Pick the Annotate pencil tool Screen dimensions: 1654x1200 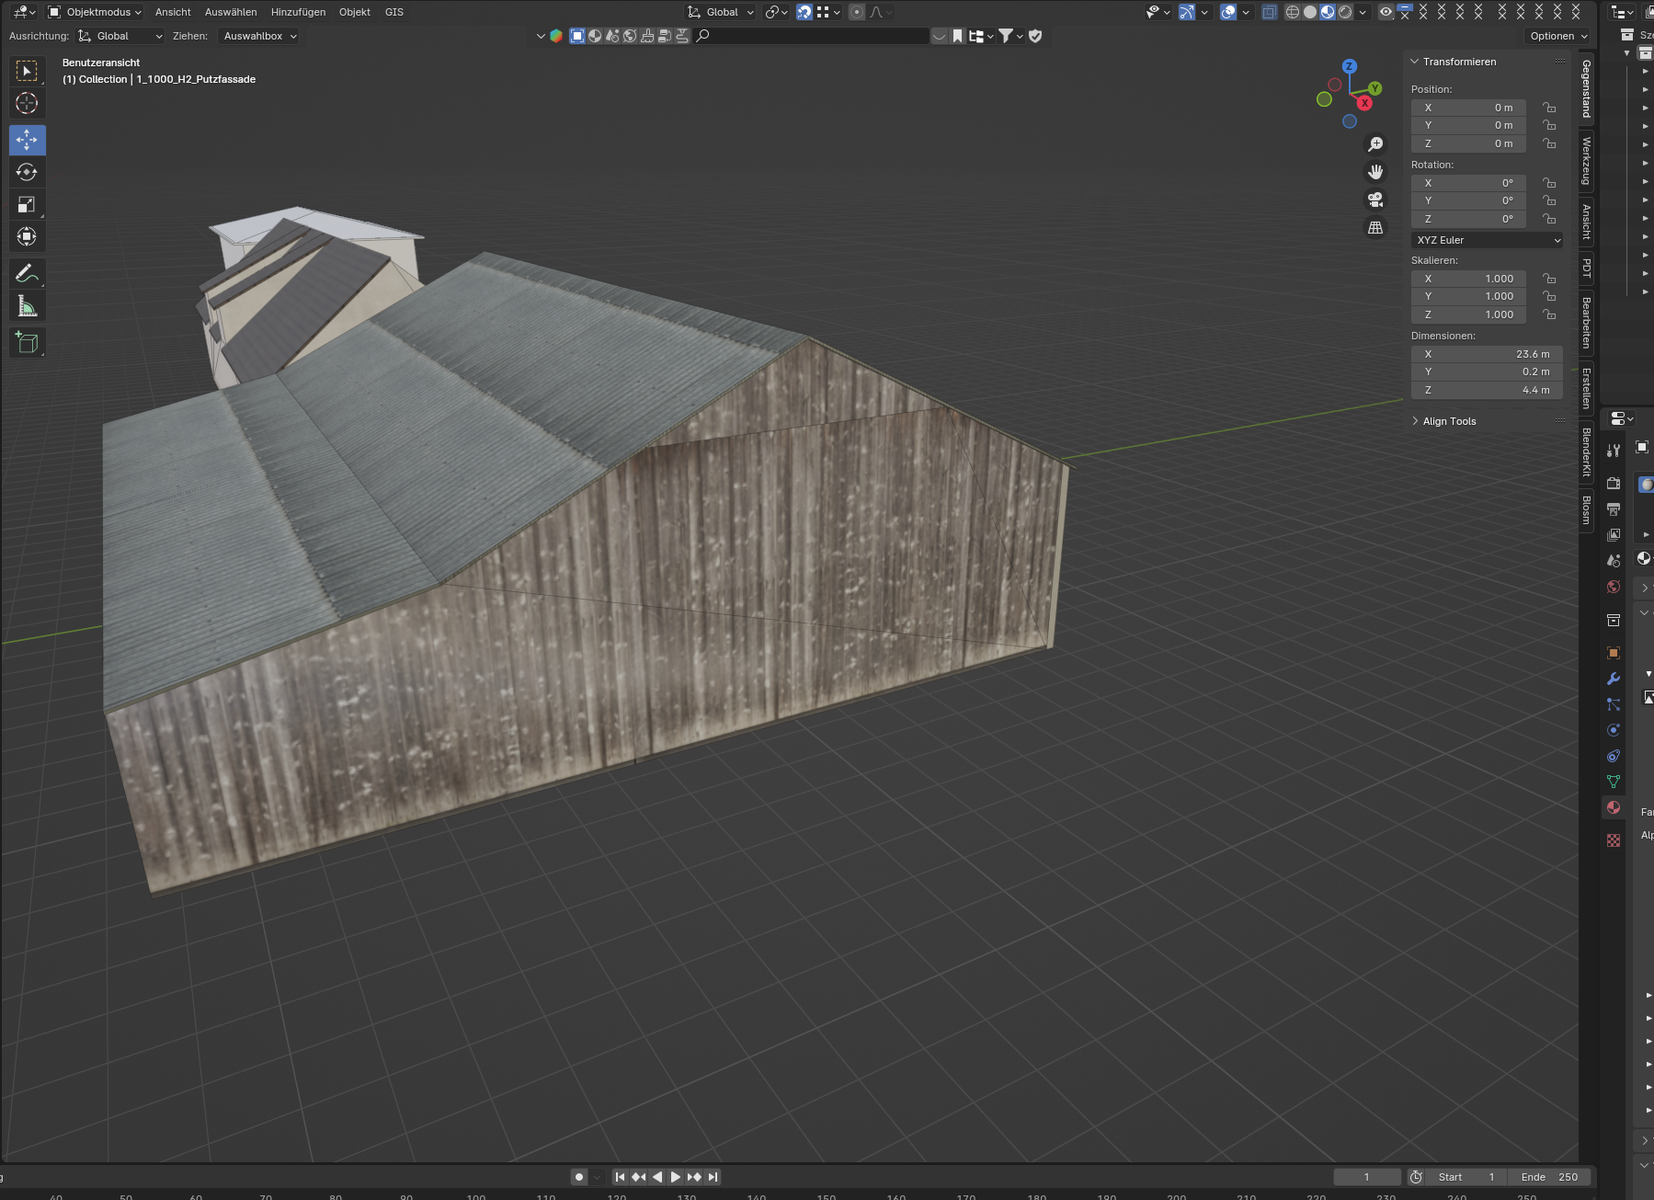coord(27,274)
